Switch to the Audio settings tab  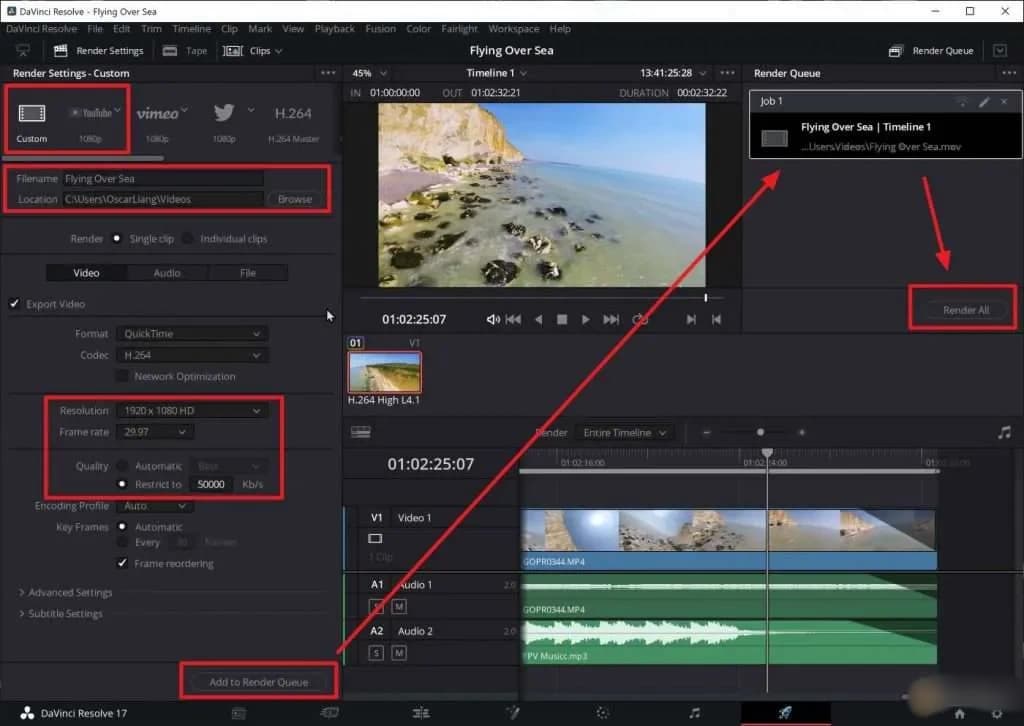pos(167,273)
